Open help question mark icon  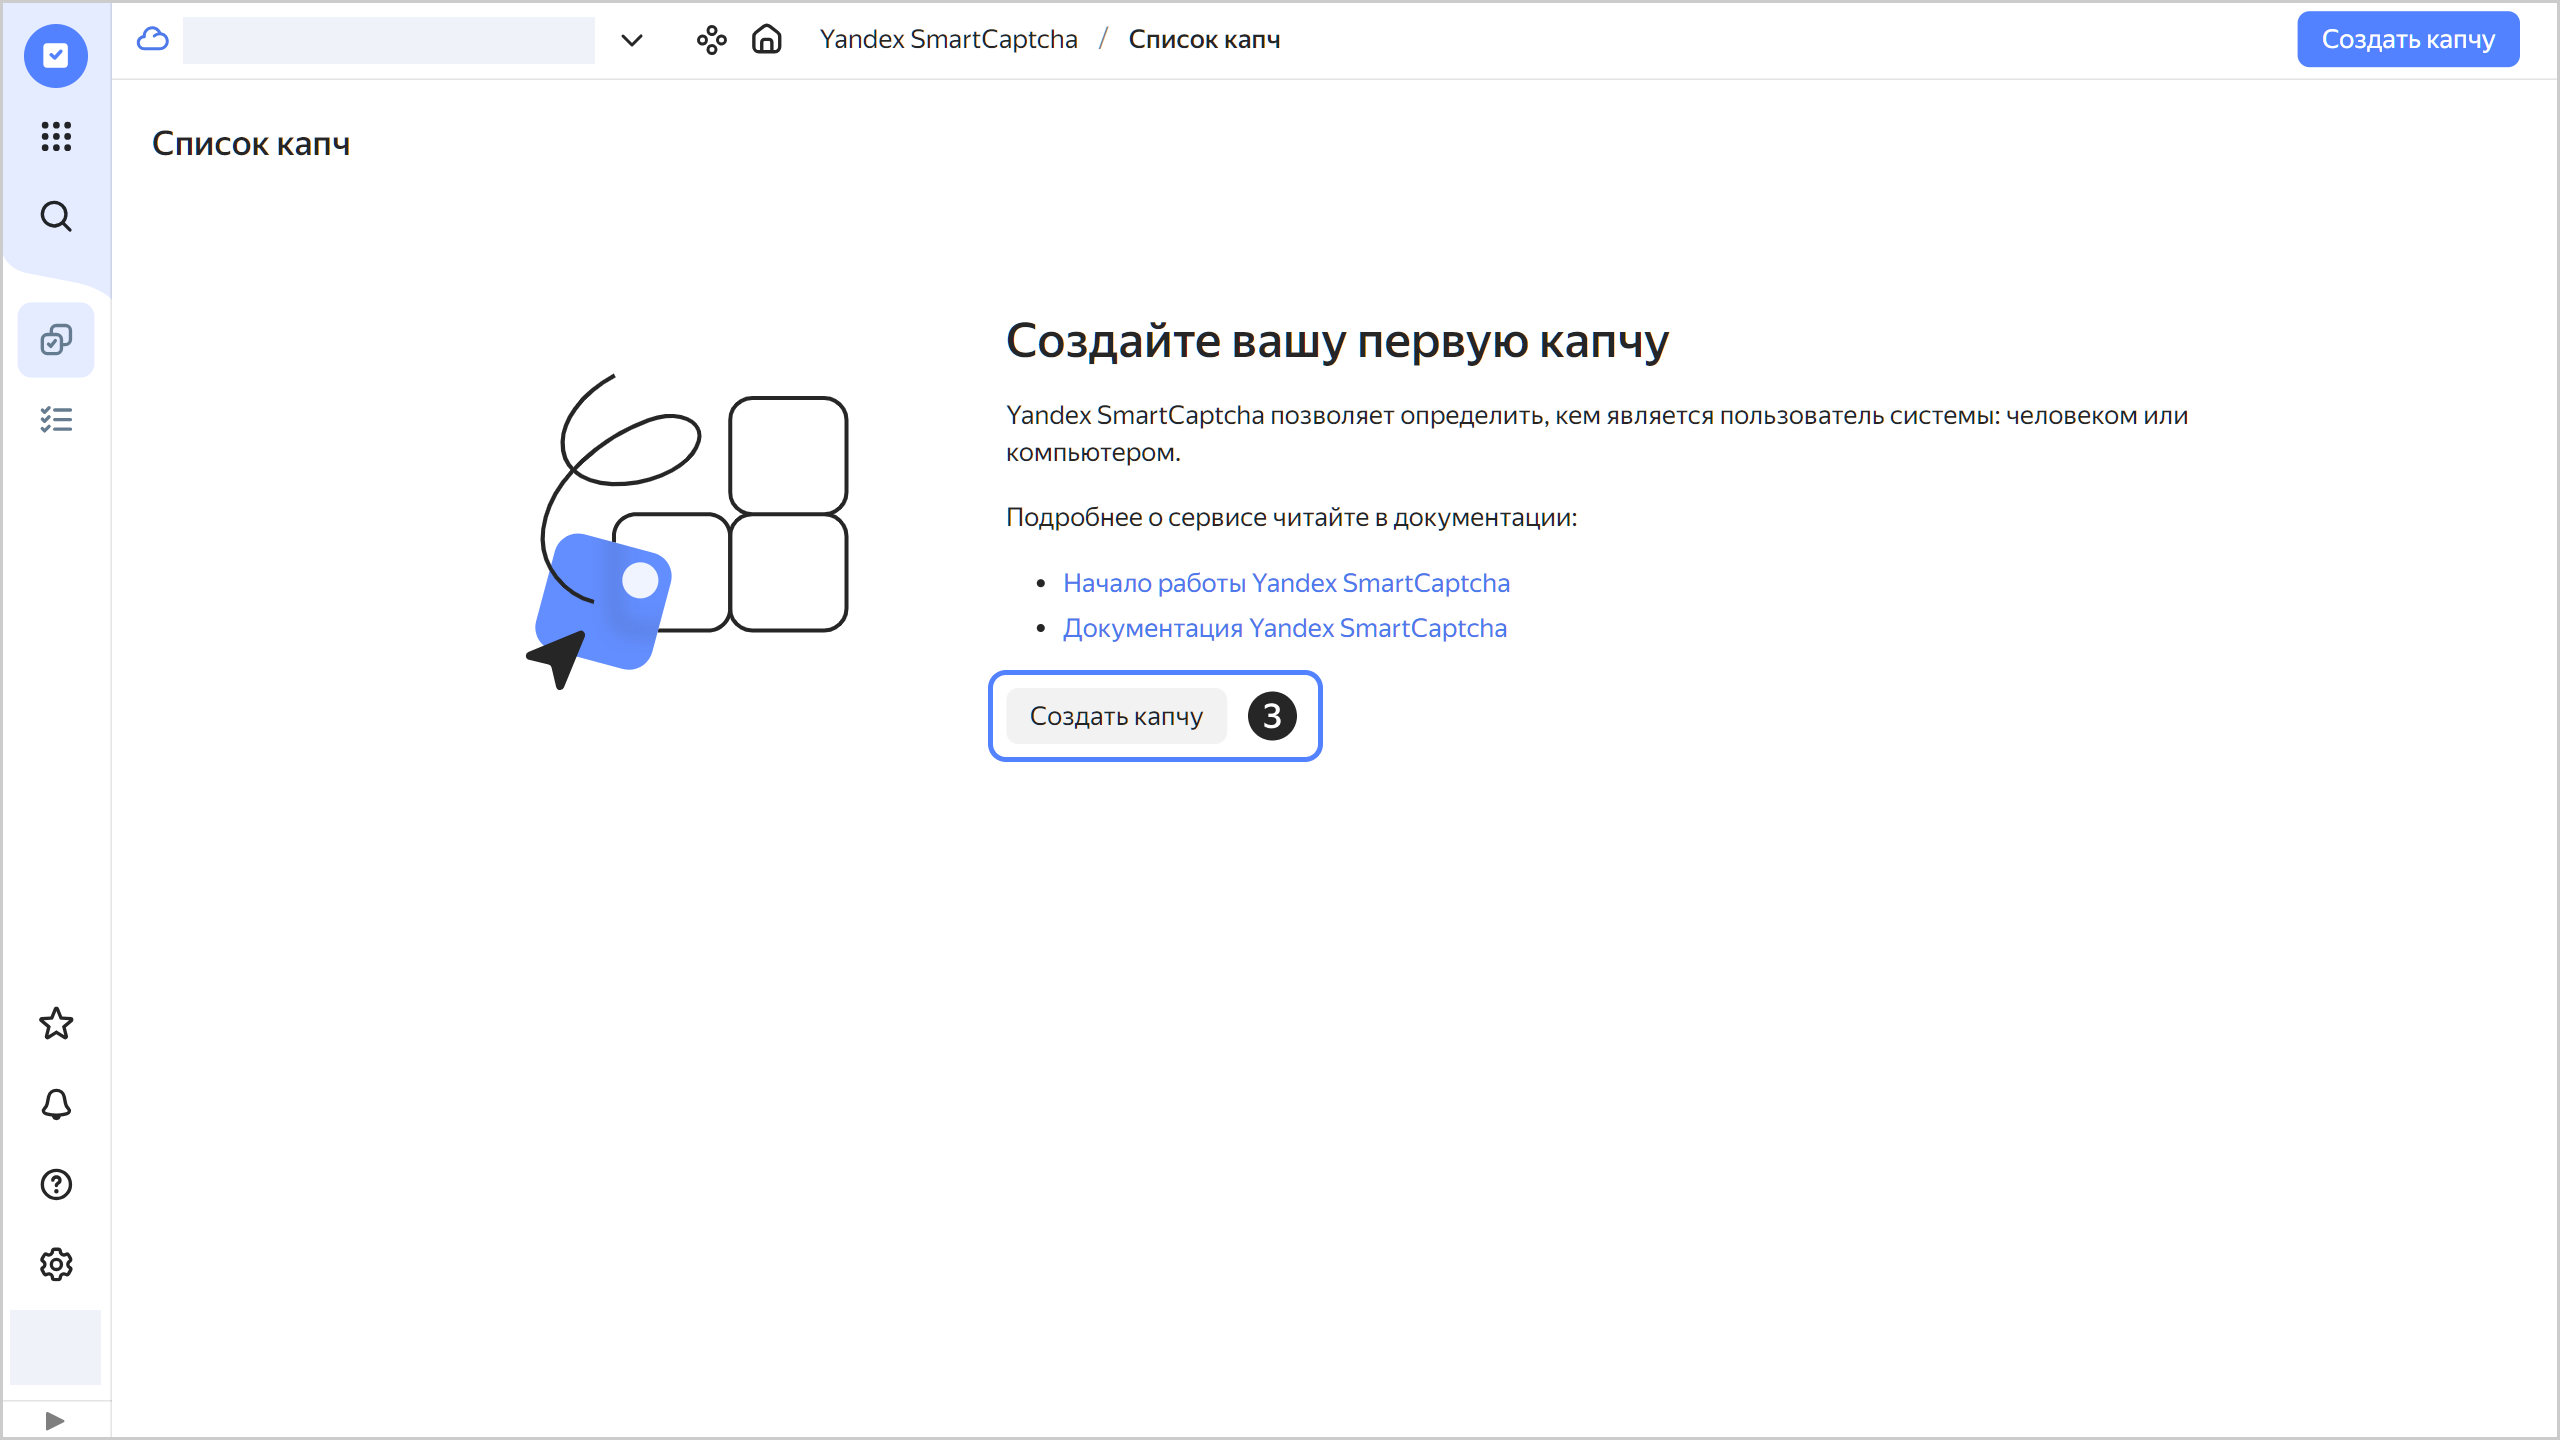[56, 1184]
